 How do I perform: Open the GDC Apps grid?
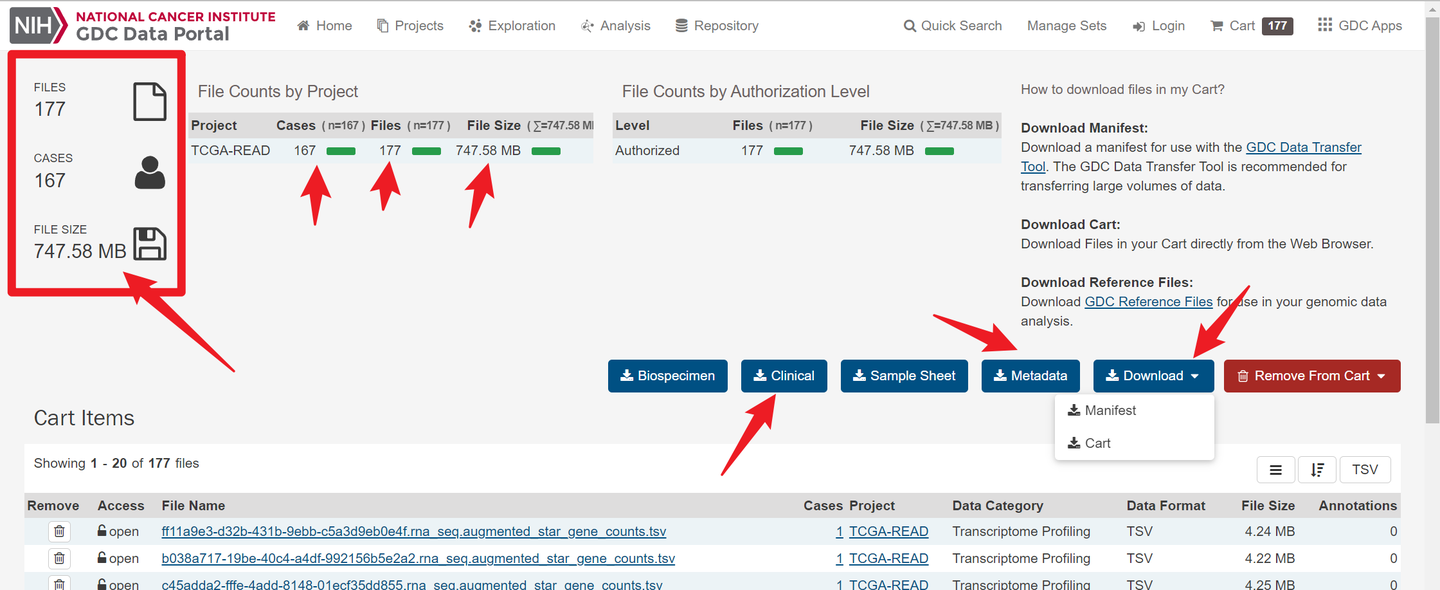point(1360,26)
